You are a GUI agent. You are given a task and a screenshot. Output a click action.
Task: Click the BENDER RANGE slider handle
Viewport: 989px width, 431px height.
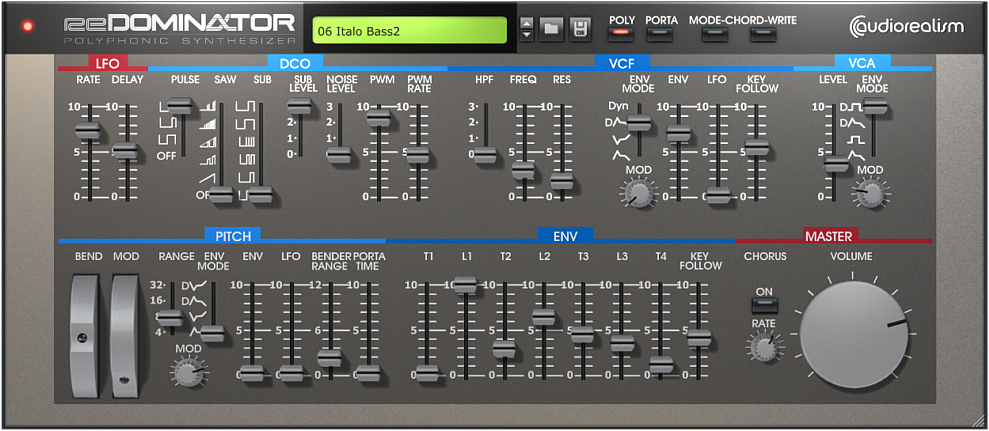329,358
